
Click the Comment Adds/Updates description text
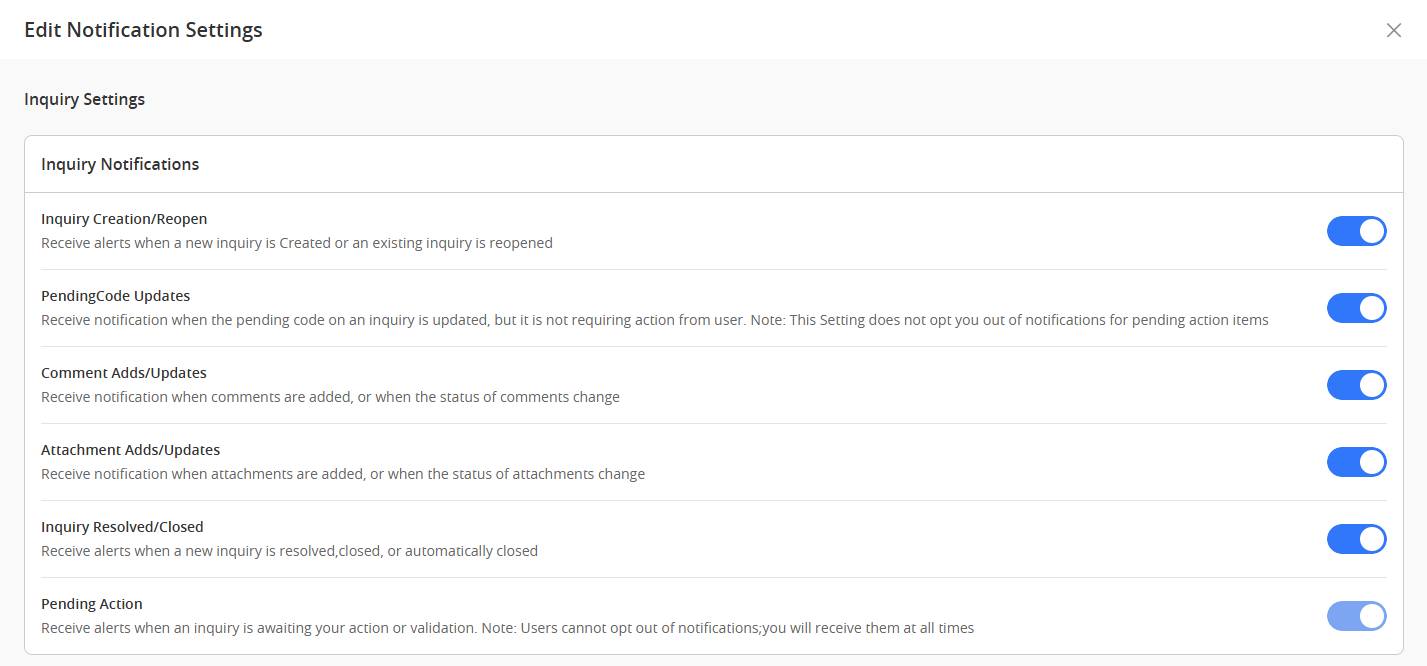coord(330,397)
